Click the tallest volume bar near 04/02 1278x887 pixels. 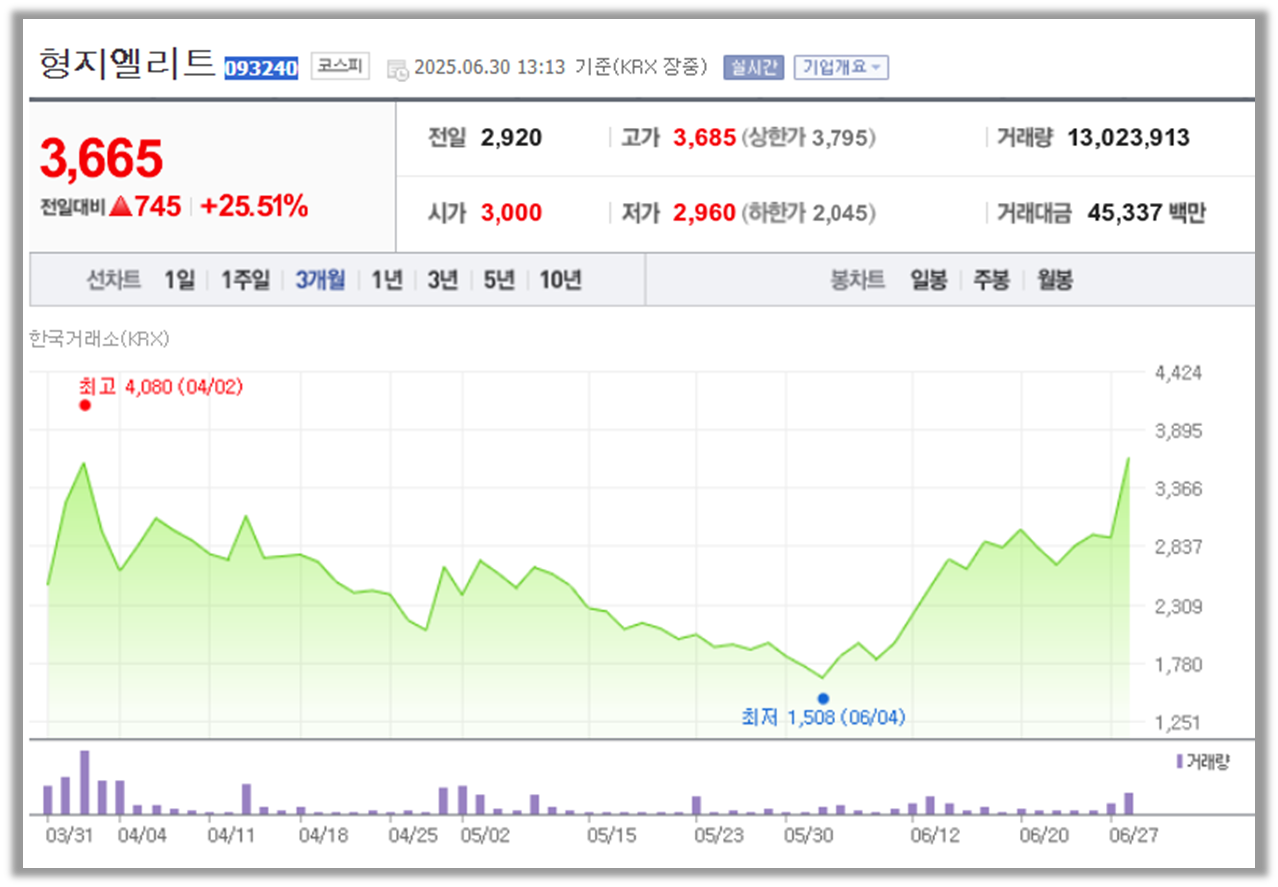pos(85,782)
